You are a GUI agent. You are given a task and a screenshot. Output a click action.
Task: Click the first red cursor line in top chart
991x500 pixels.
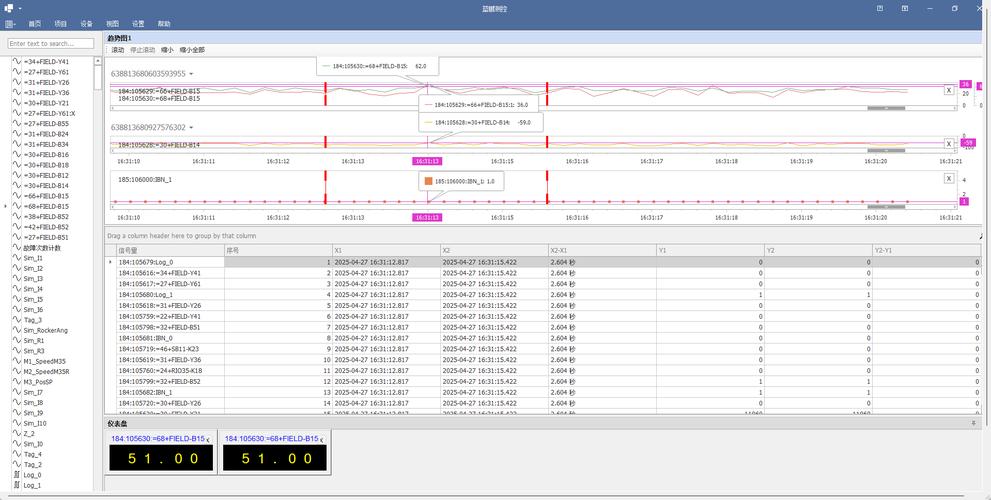(325, 94)
